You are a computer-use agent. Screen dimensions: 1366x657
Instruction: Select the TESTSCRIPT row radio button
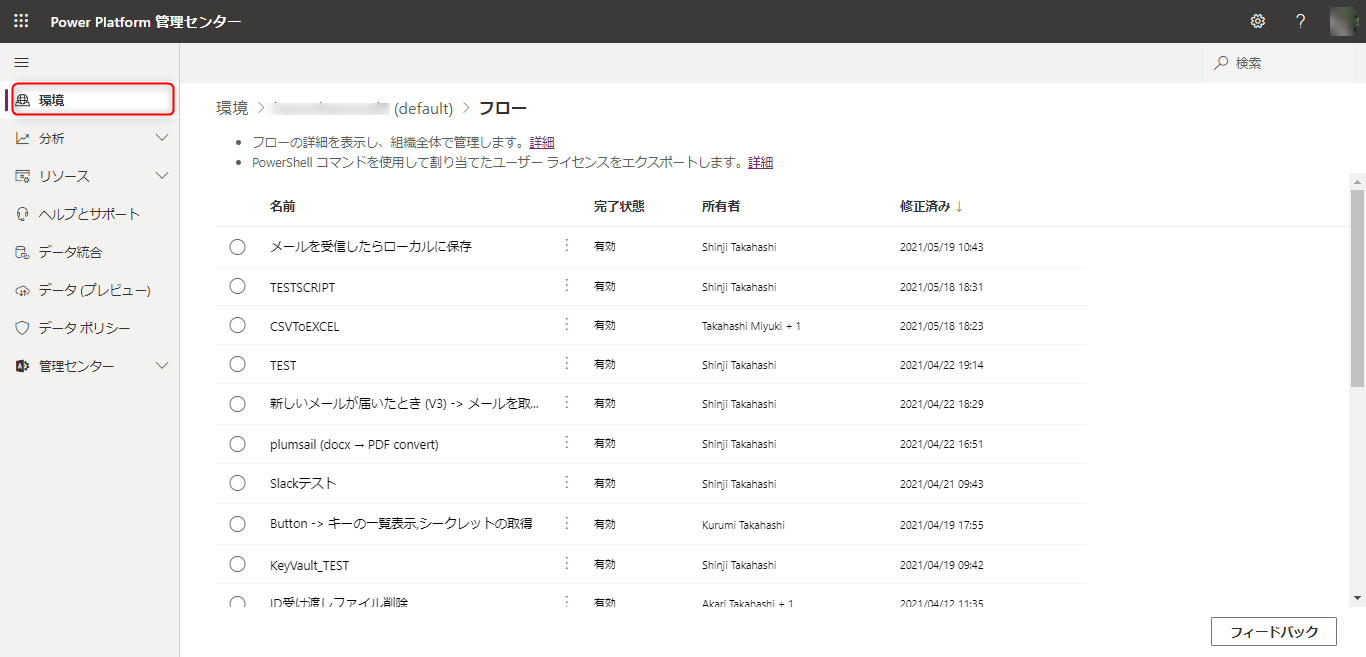pyautogui.click(x=237, y=286)
